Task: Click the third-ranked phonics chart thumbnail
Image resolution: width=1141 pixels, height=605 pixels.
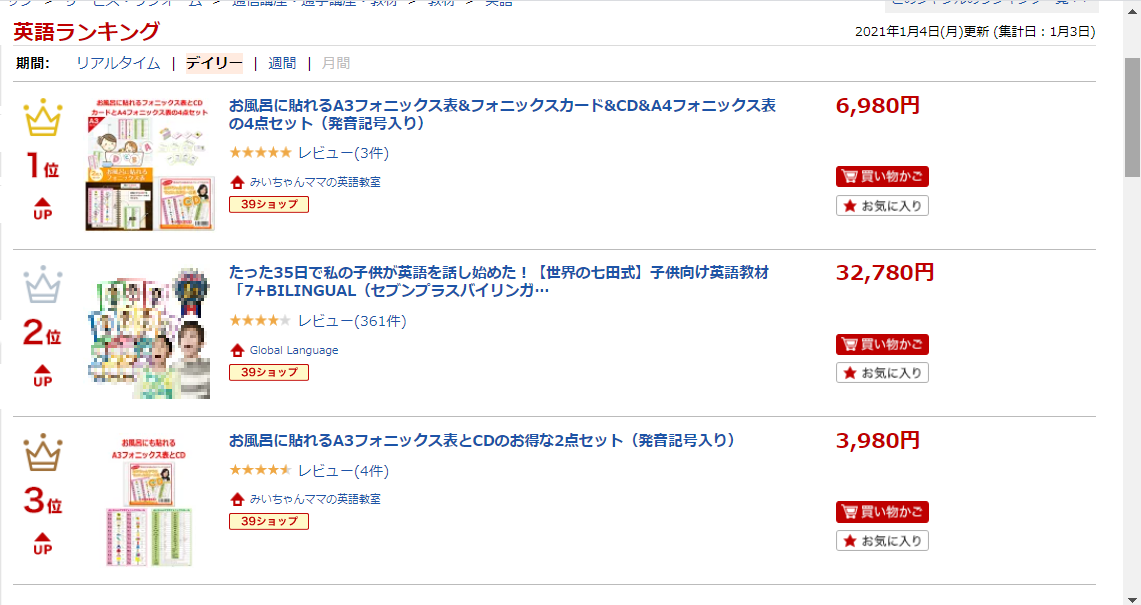Action: point(150,501)
